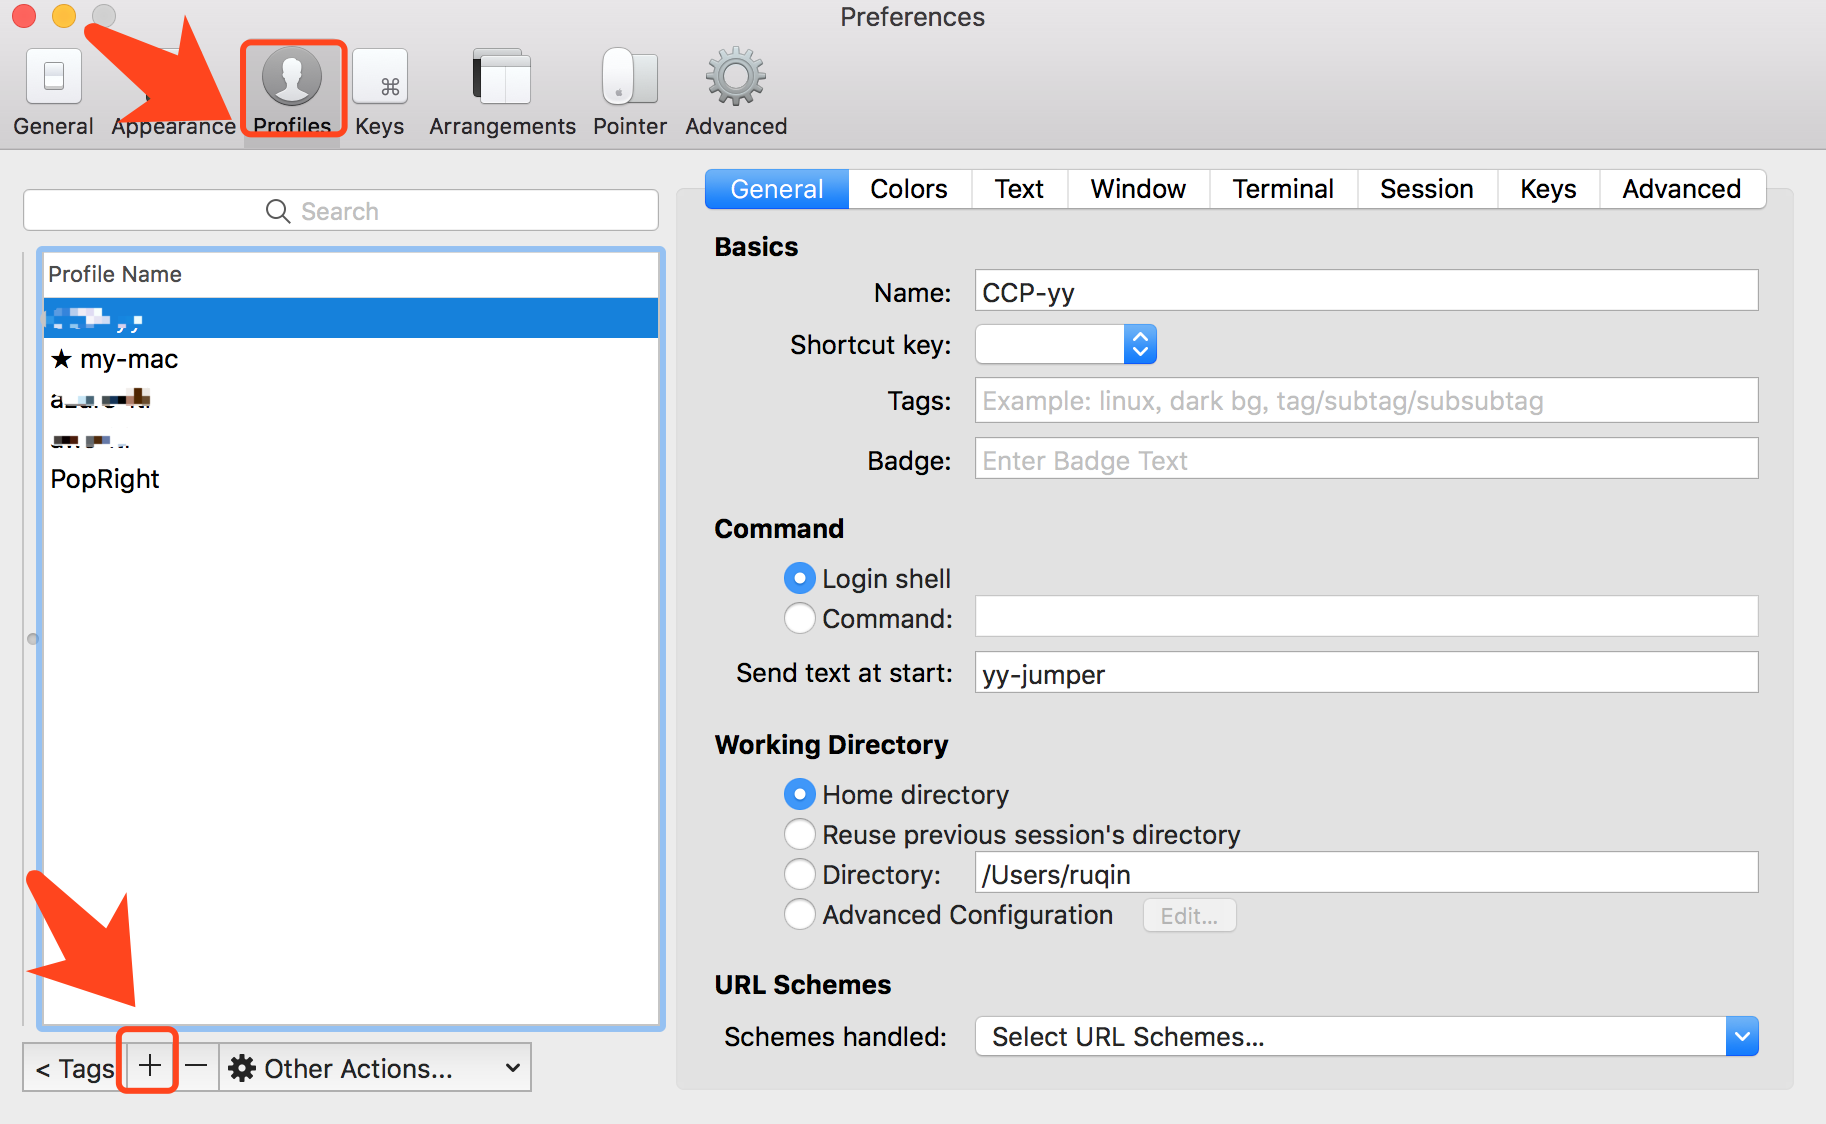Open the Advanced gear preferences pane

pyautogui.click(x=736, y=90)
